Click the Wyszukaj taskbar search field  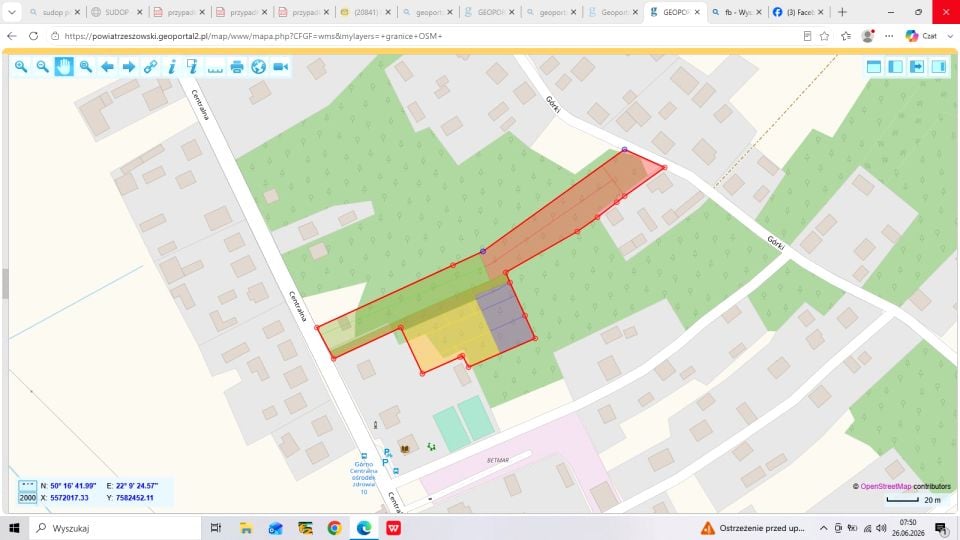[x=115, y=528]
